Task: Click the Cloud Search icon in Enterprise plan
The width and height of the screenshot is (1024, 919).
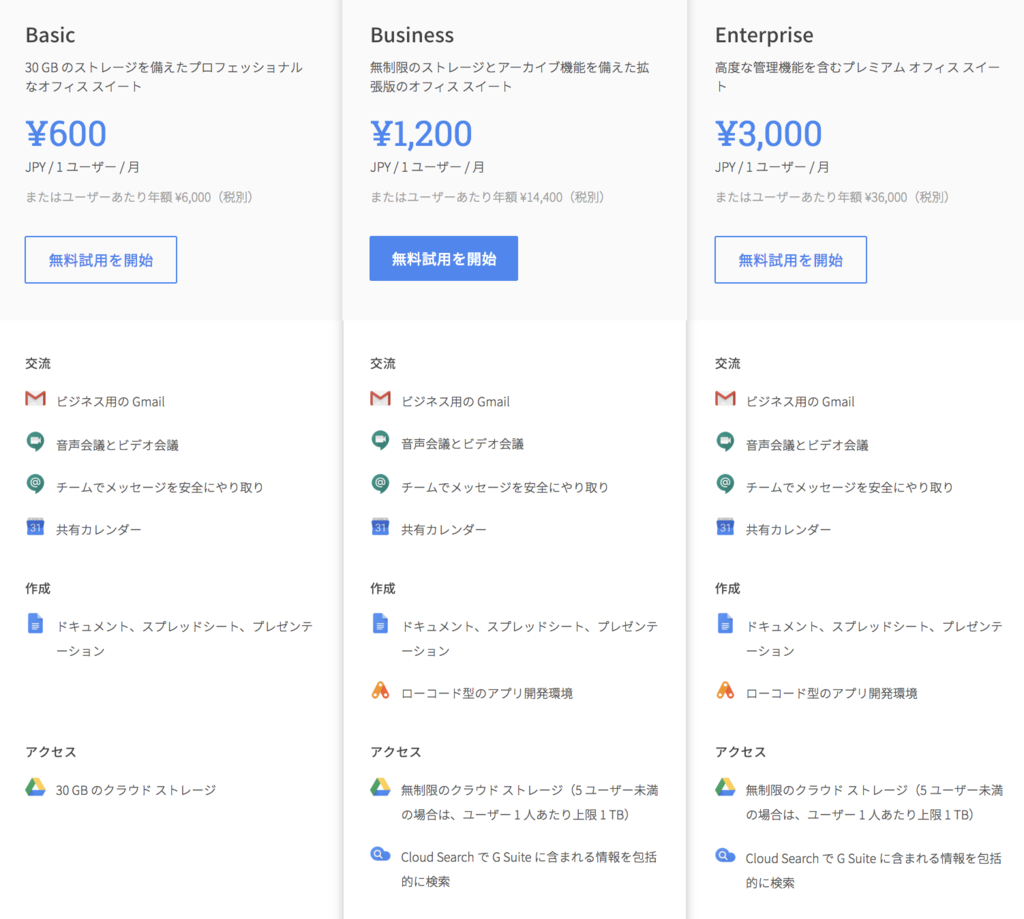Action: point(725,855)
